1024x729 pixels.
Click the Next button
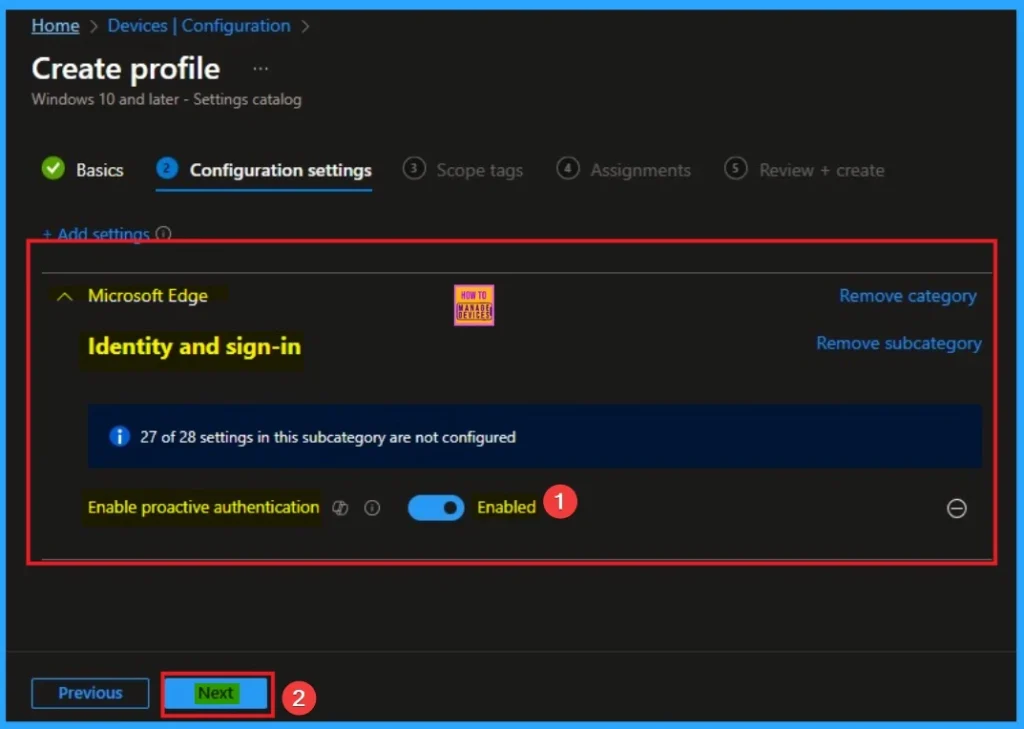(216, 693)
